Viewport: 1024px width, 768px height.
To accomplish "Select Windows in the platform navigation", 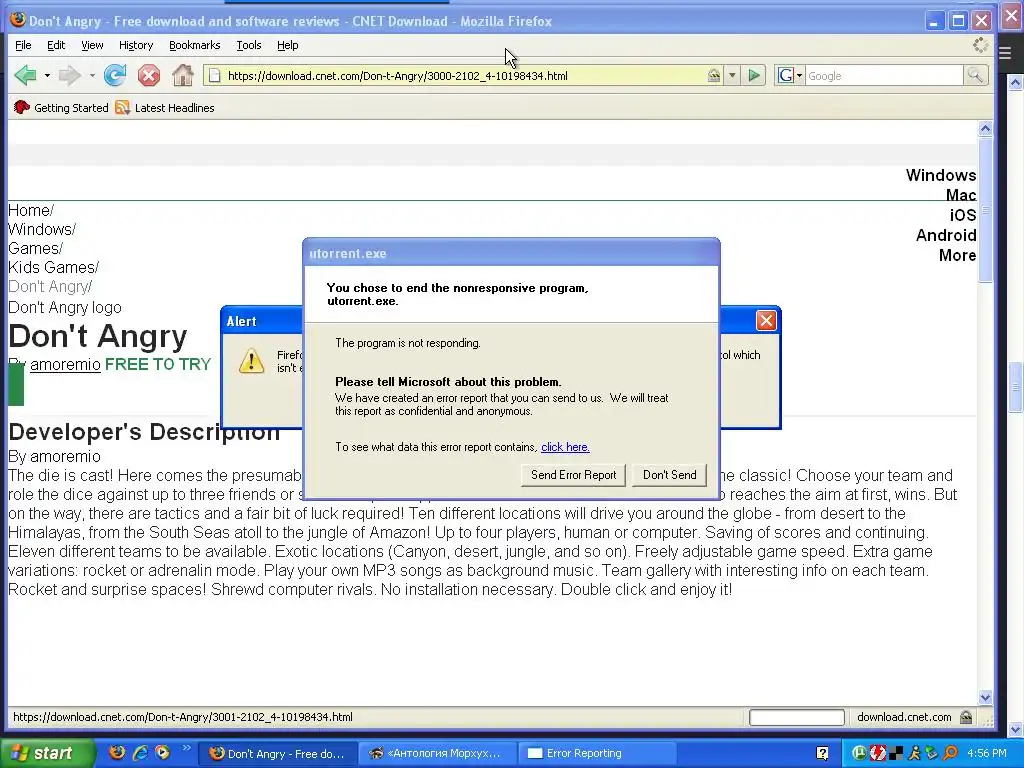I will [x=940, y=175].
